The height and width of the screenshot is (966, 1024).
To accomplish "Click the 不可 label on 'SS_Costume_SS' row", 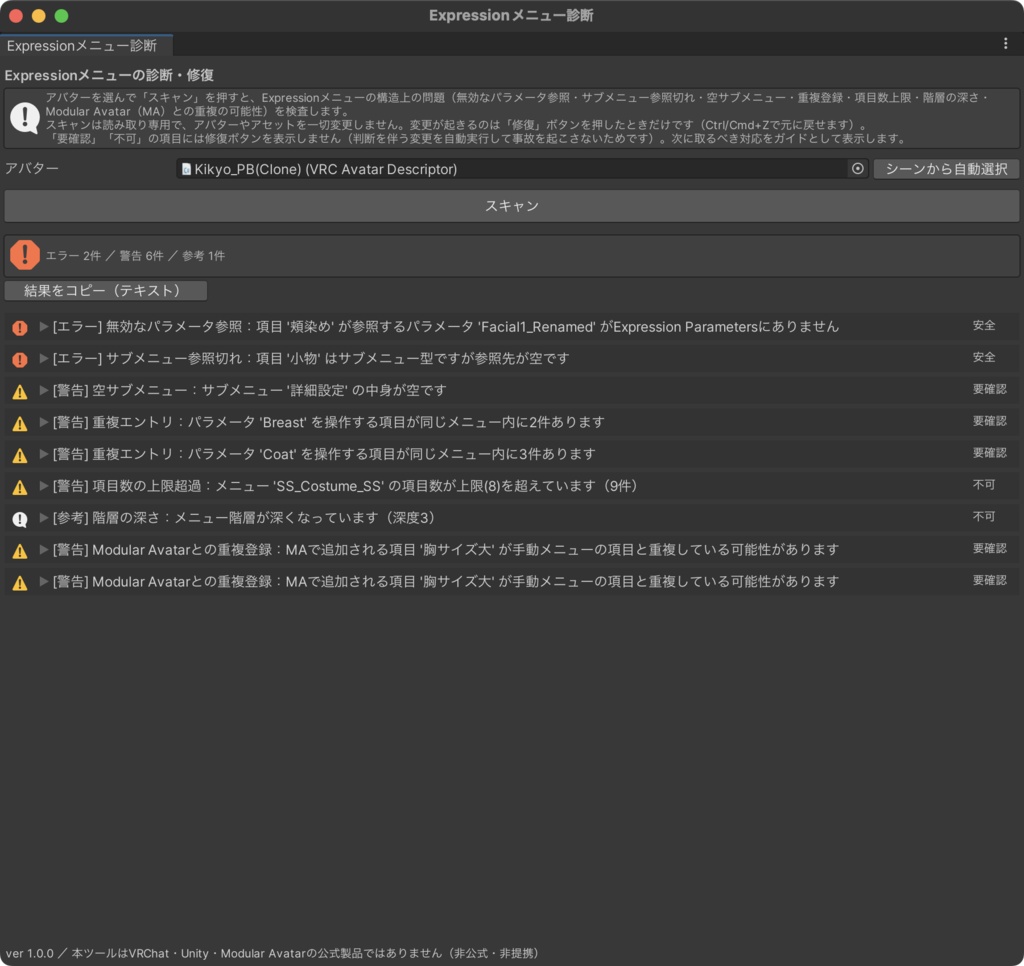I will (984, 485).
